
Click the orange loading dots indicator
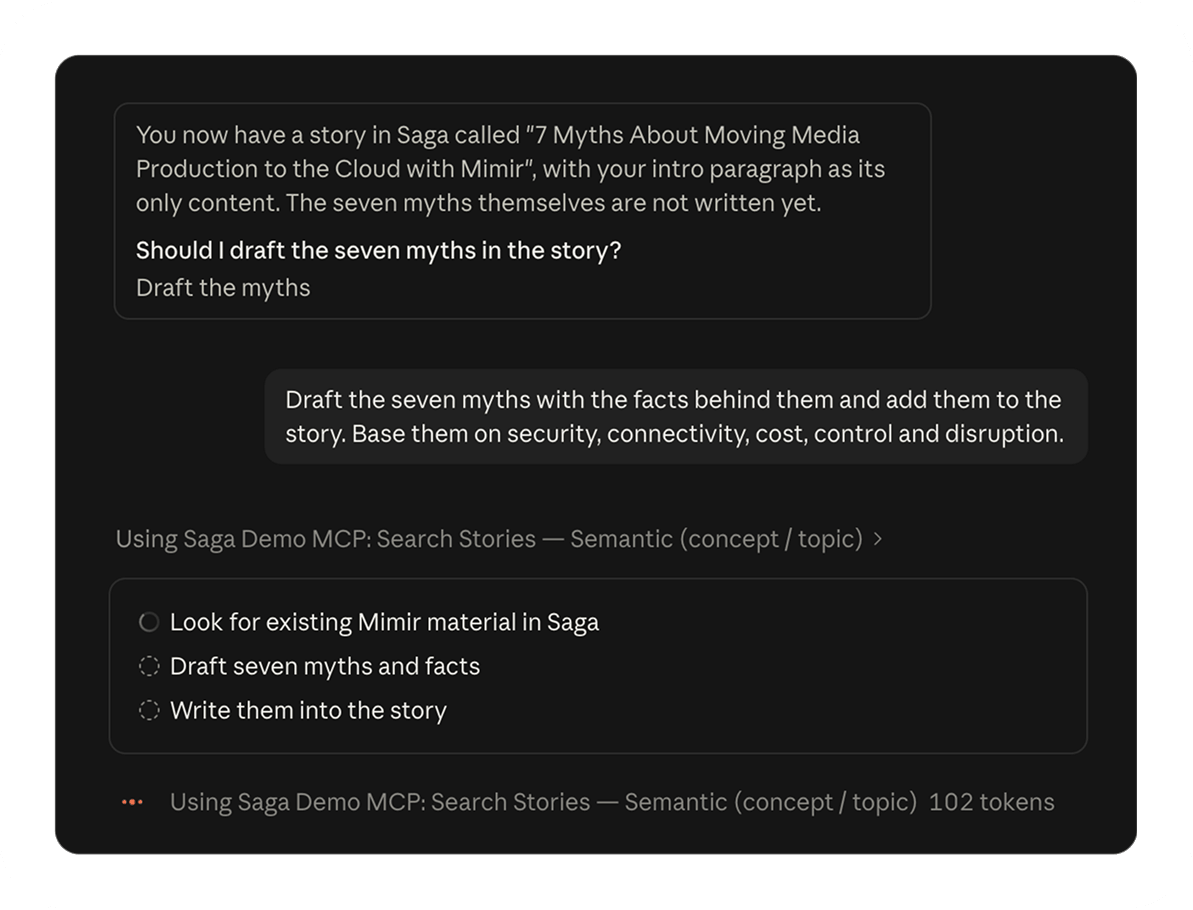(132, 802)
